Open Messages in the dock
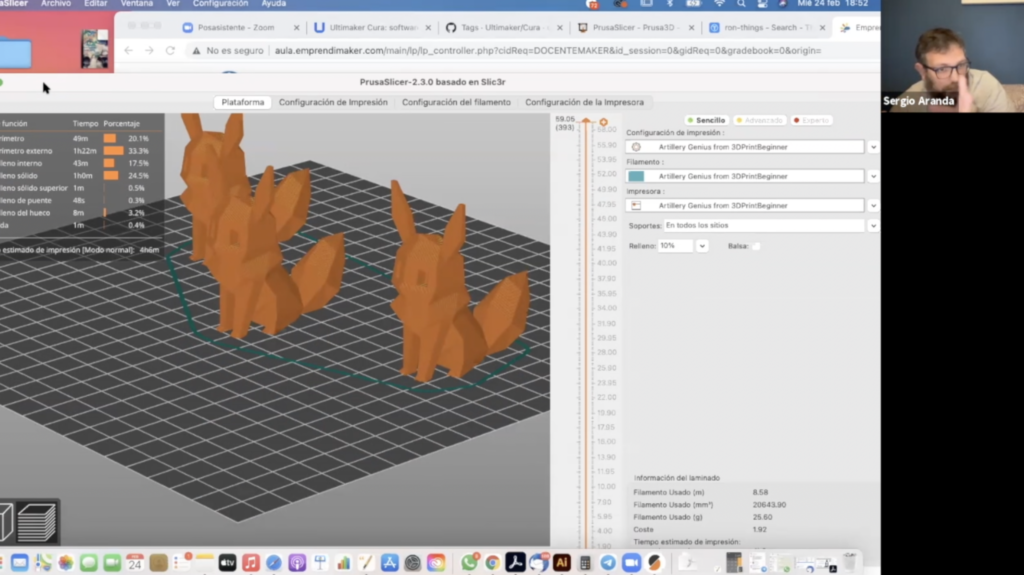1024x575 pixels. pyautogui.click(x=89, y=563)
